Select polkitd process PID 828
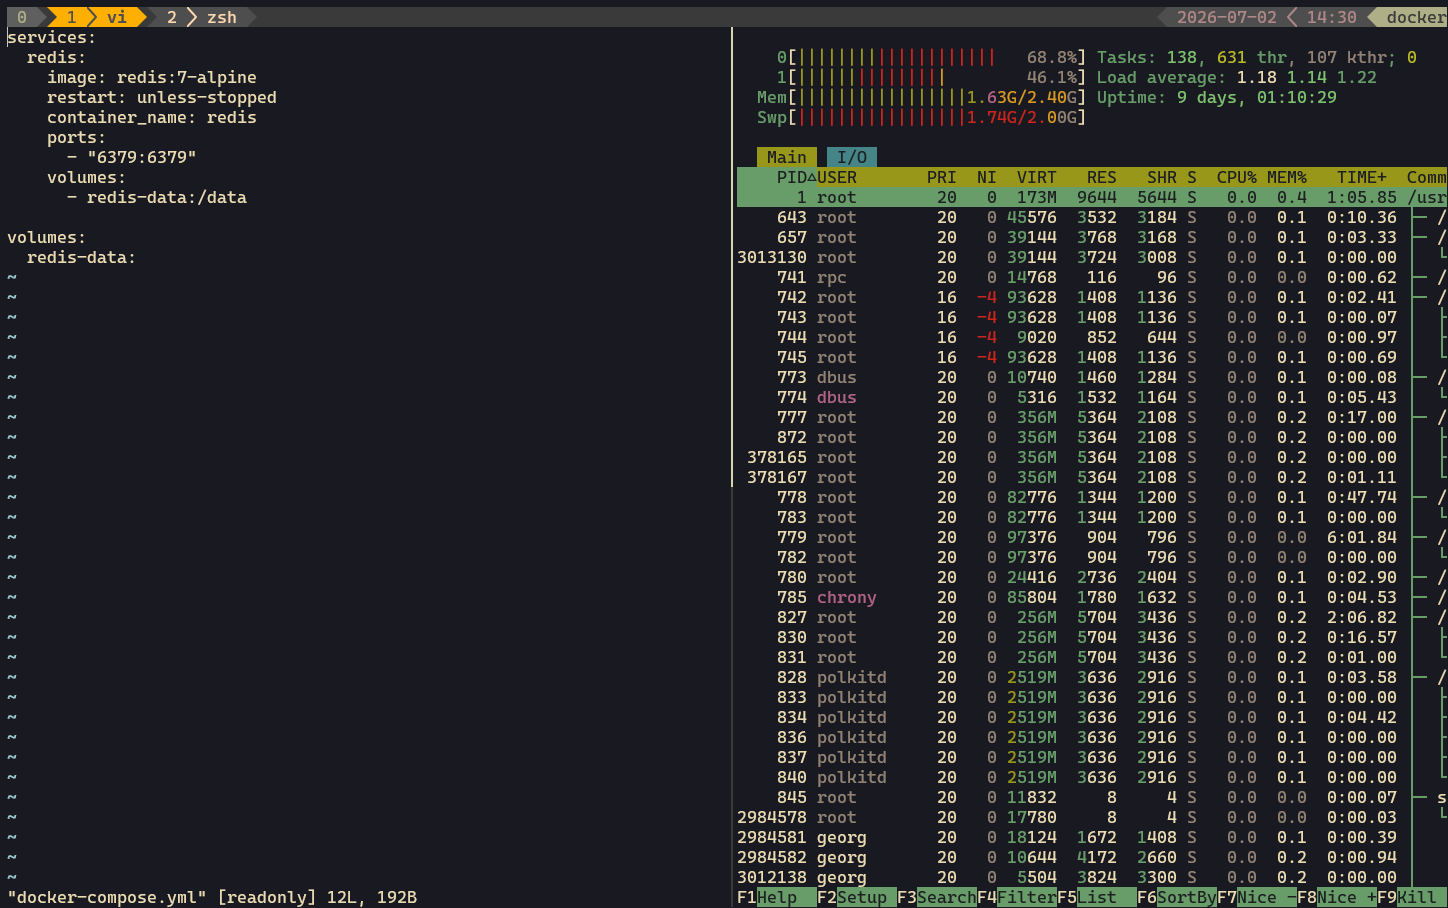 click(x=1092, y=677)
